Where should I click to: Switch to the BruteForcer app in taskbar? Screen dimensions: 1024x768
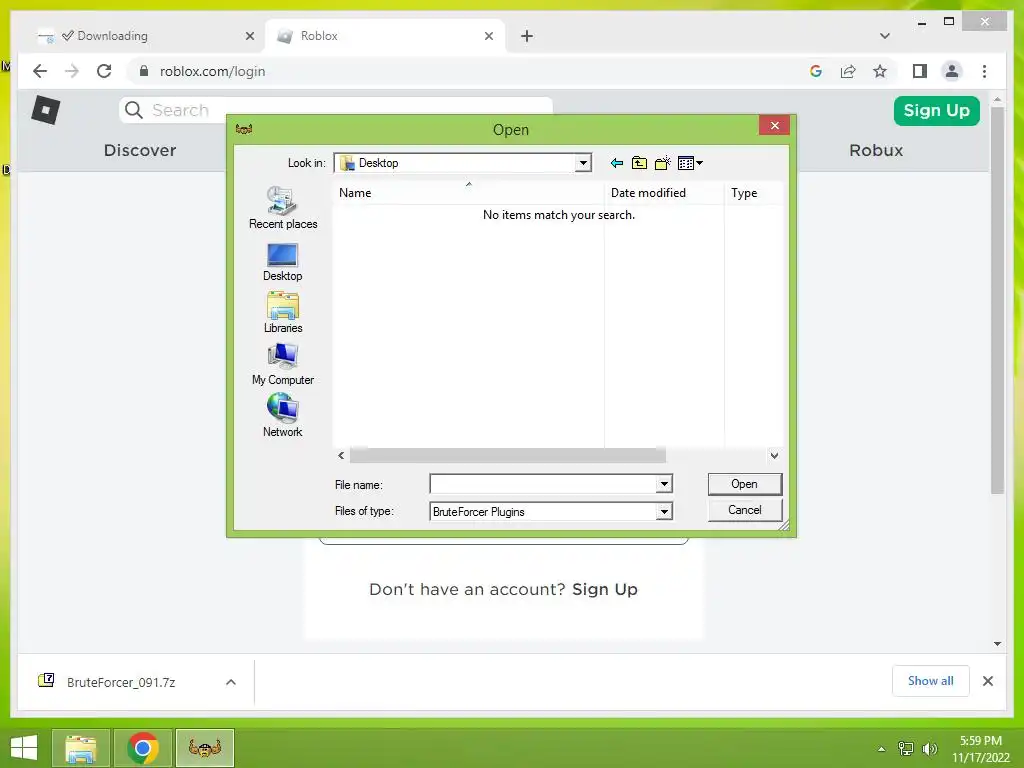204,748
